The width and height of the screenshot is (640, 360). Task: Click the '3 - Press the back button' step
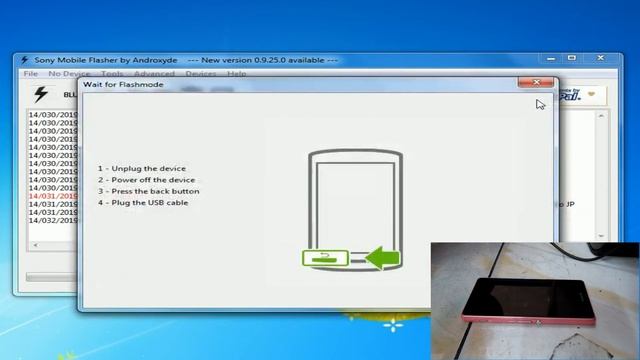tap(149, 191)
